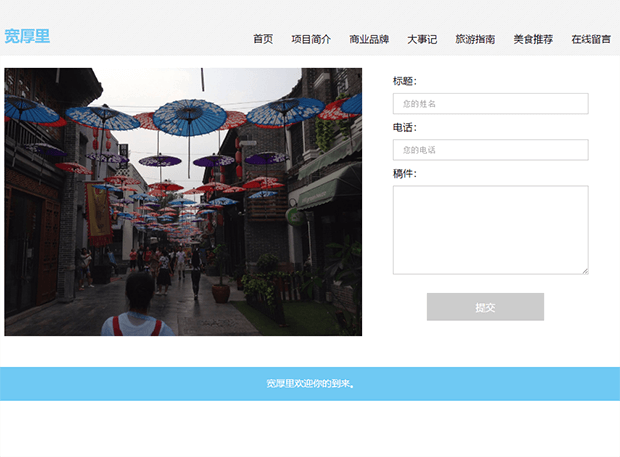
Task: Click the 电话: form label
Action: [405, 127]
